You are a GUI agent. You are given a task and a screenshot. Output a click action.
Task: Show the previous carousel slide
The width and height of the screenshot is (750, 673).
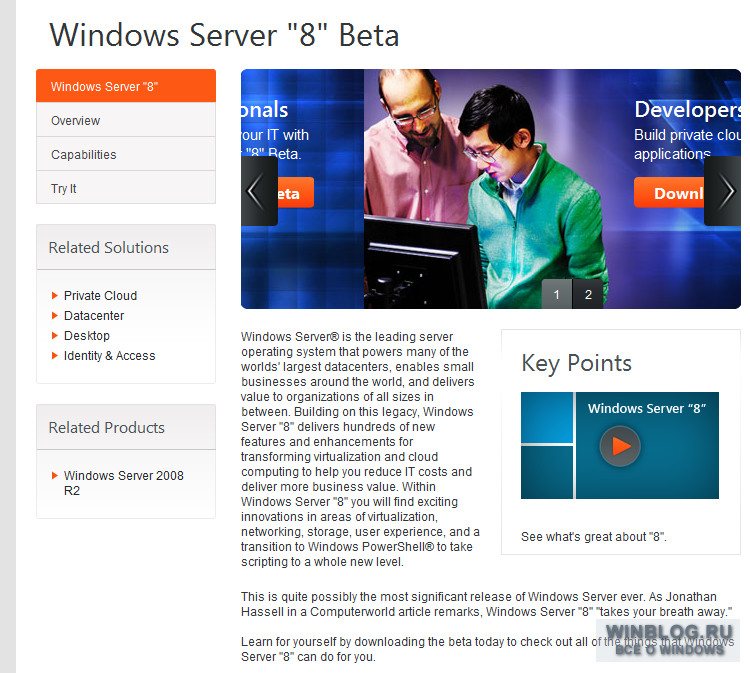259,191
